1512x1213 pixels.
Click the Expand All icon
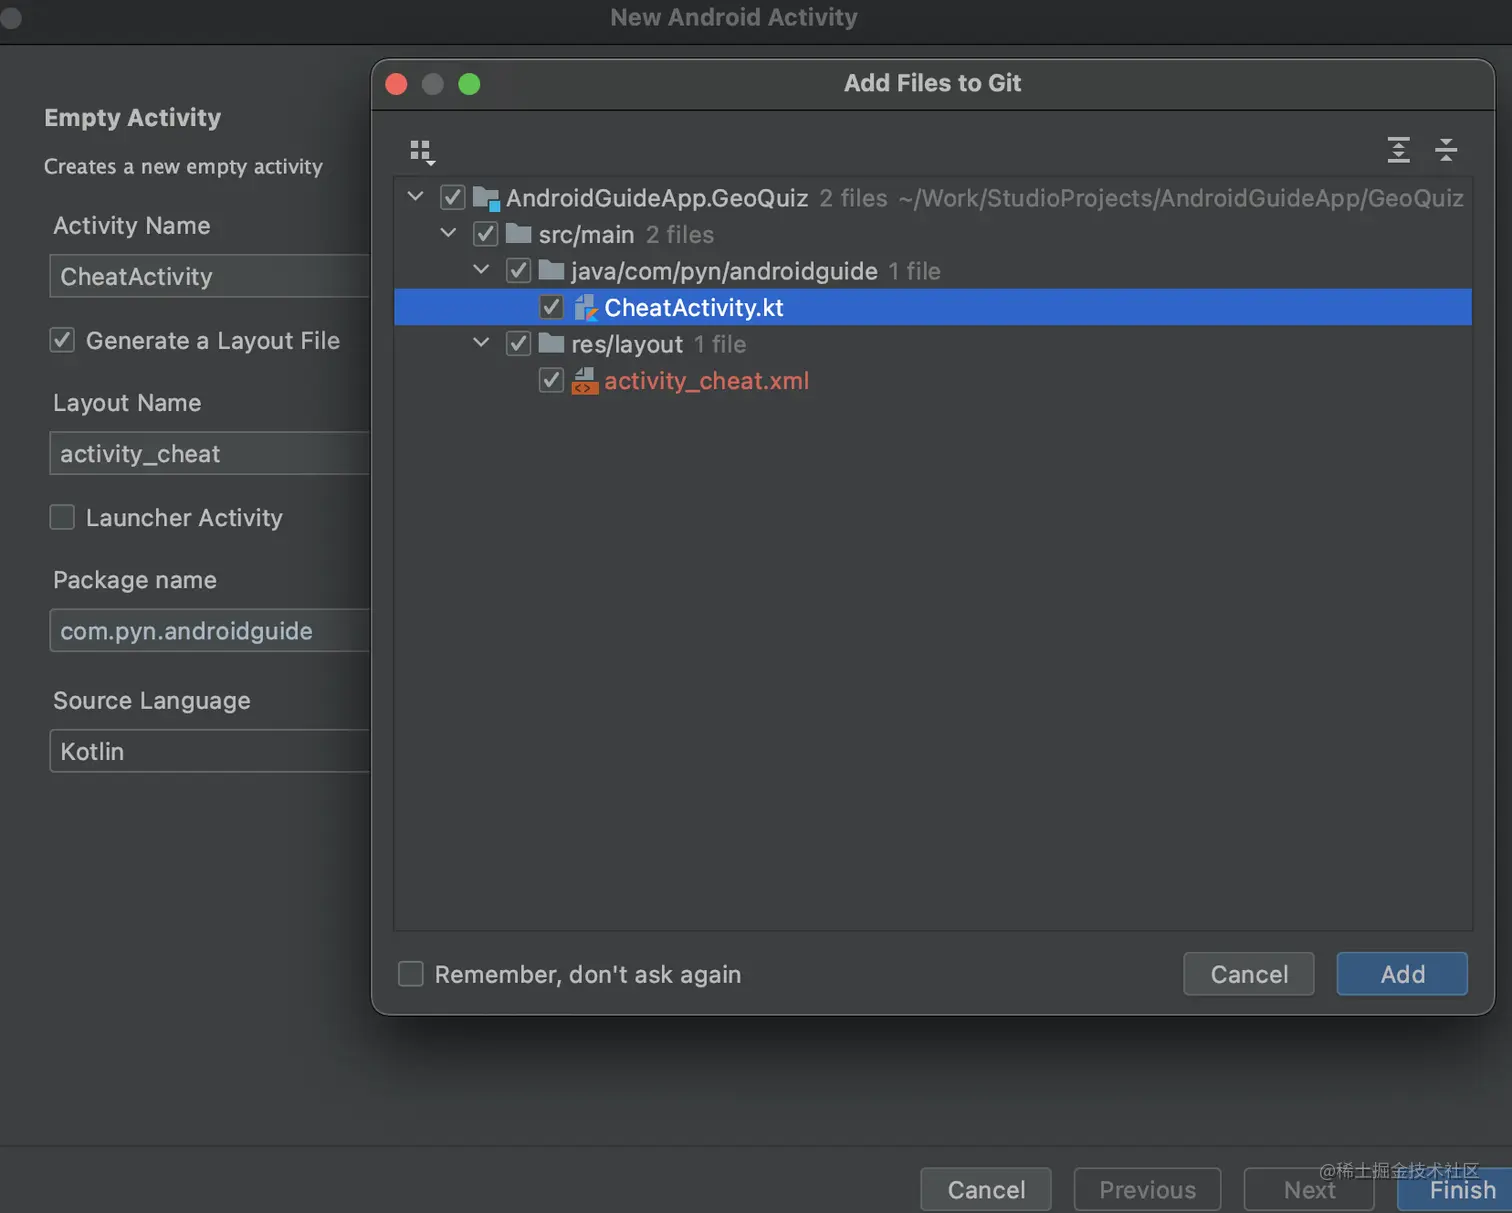coord(1399,150)
